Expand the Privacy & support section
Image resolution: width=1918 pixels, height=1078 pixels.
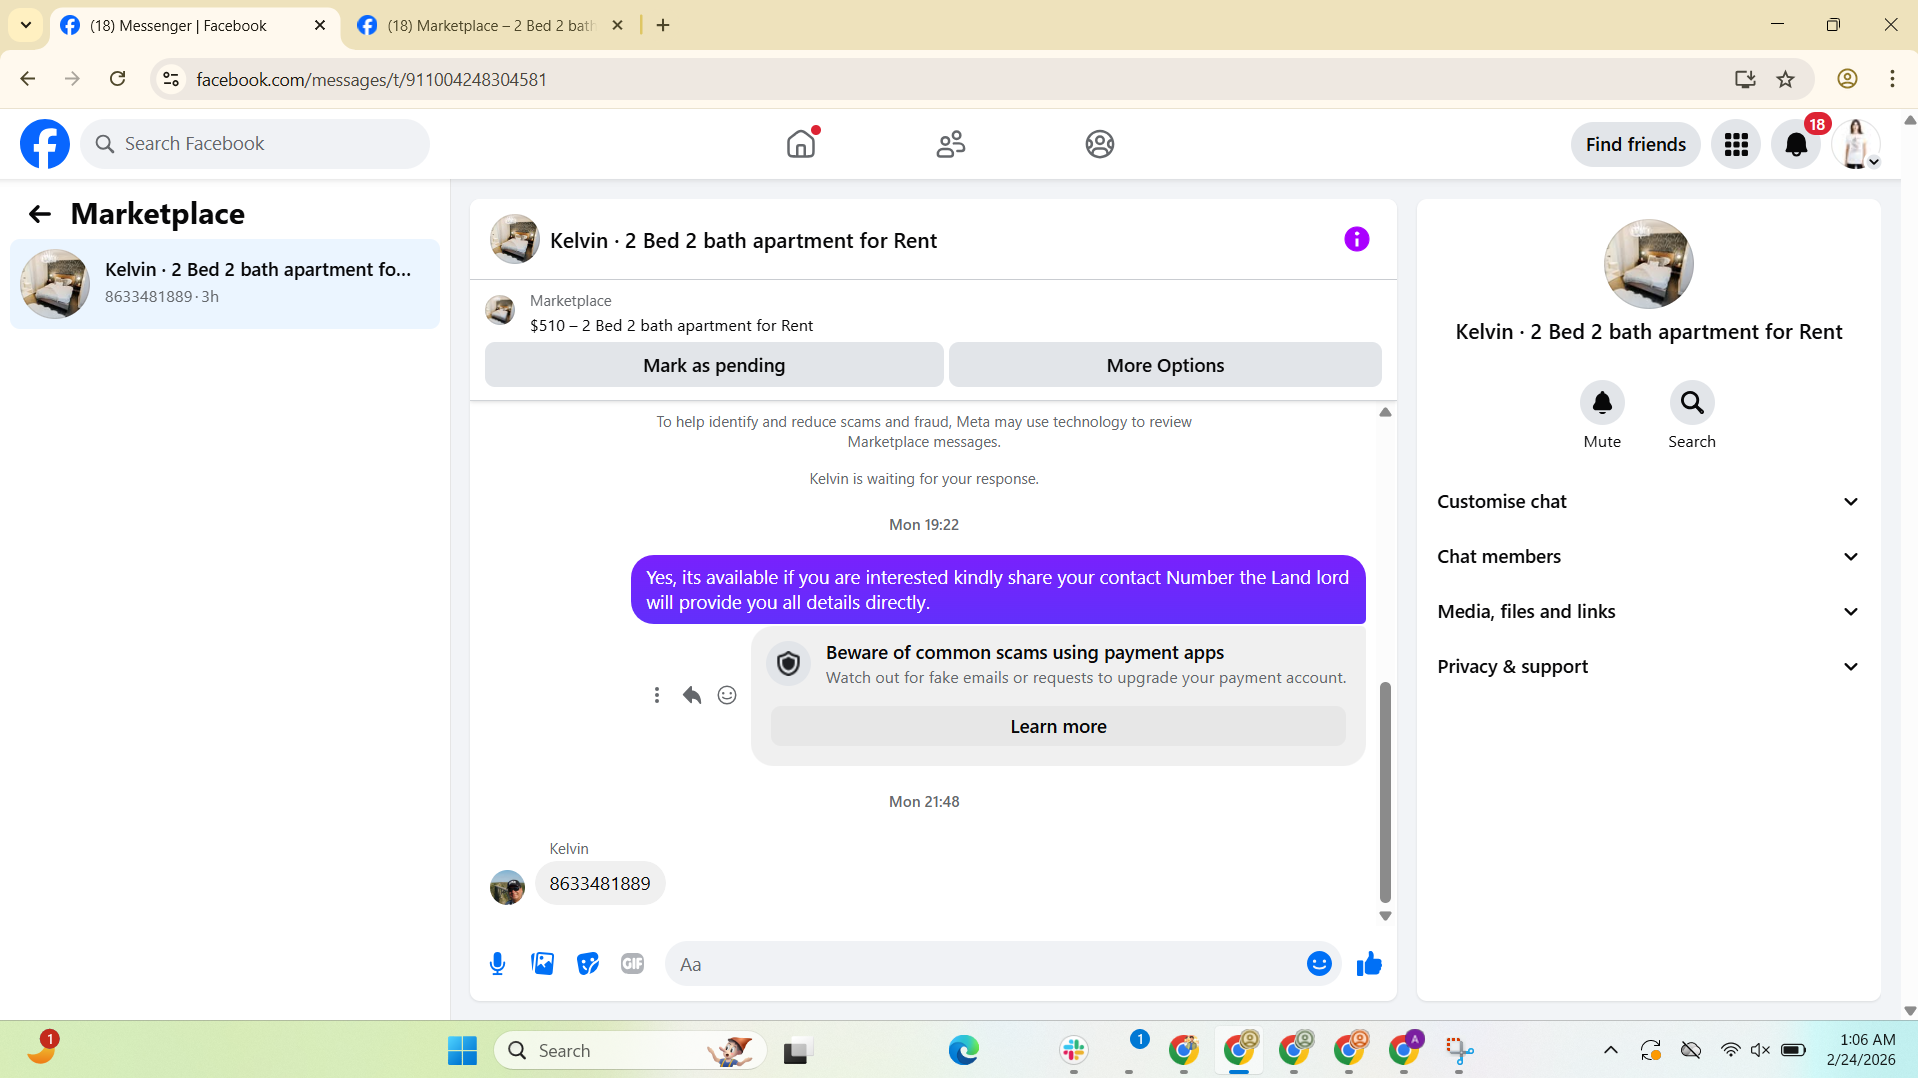click(x=1648, y=667)
